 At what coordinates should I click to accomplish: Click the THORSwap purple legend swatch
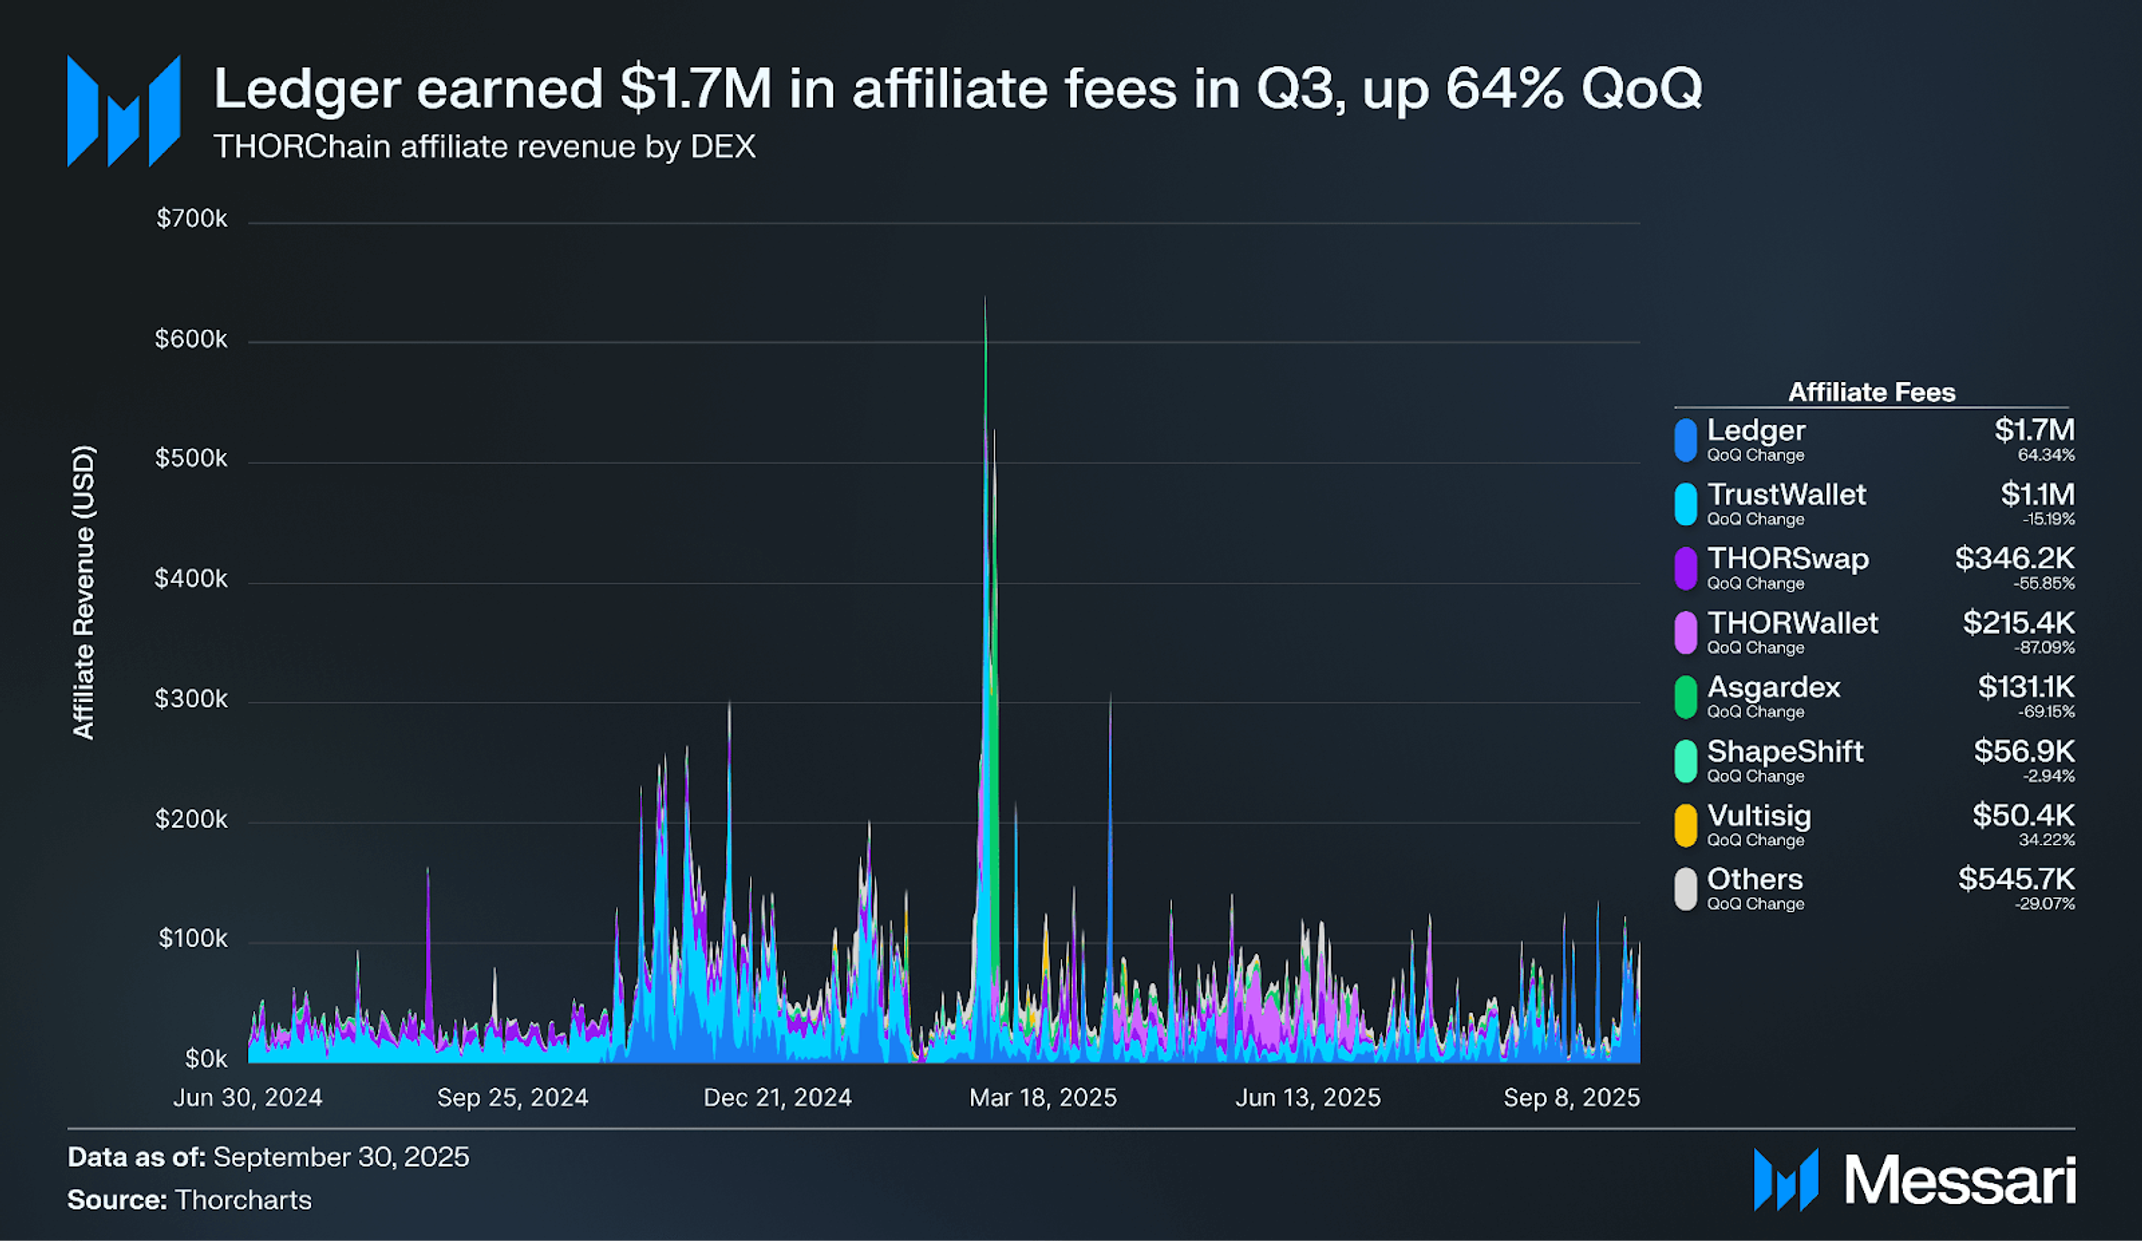pyautogui.click(x=1685, y=568)
